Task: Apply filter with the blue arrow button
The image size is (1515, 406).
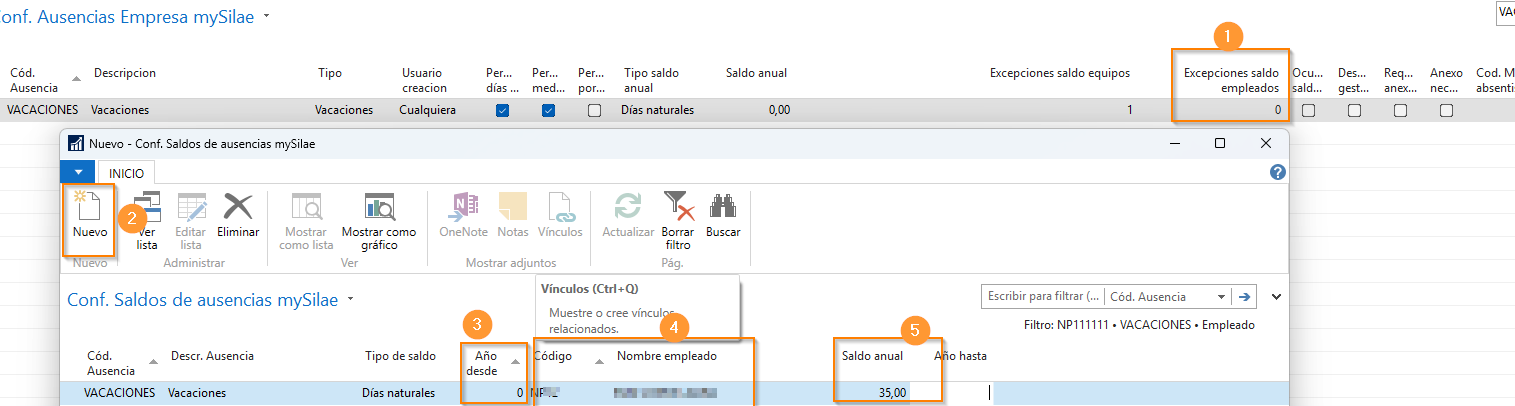Action: [1245, 297]
